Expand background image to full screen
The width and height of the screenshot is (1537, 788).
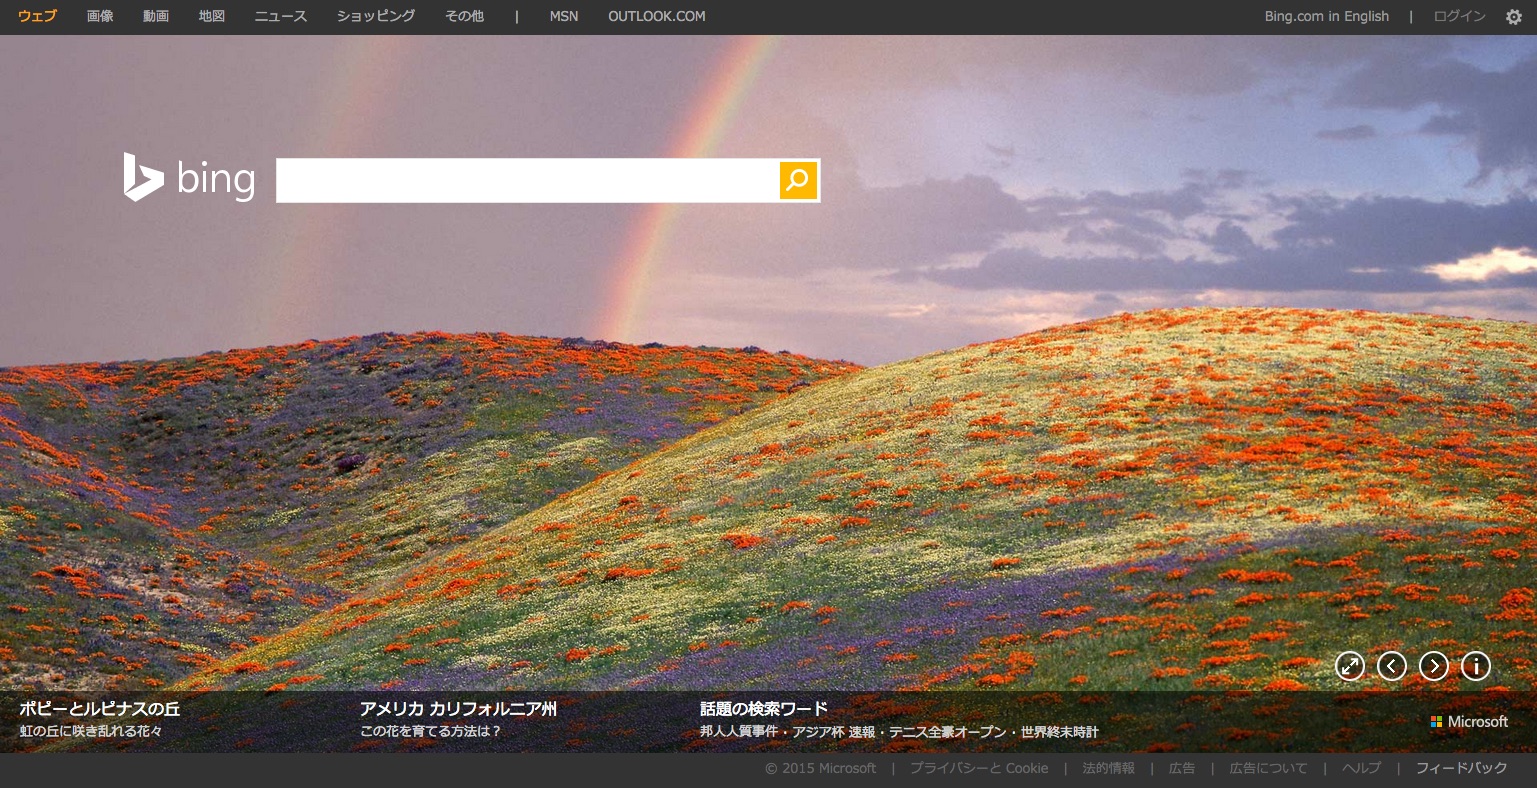1350,666
